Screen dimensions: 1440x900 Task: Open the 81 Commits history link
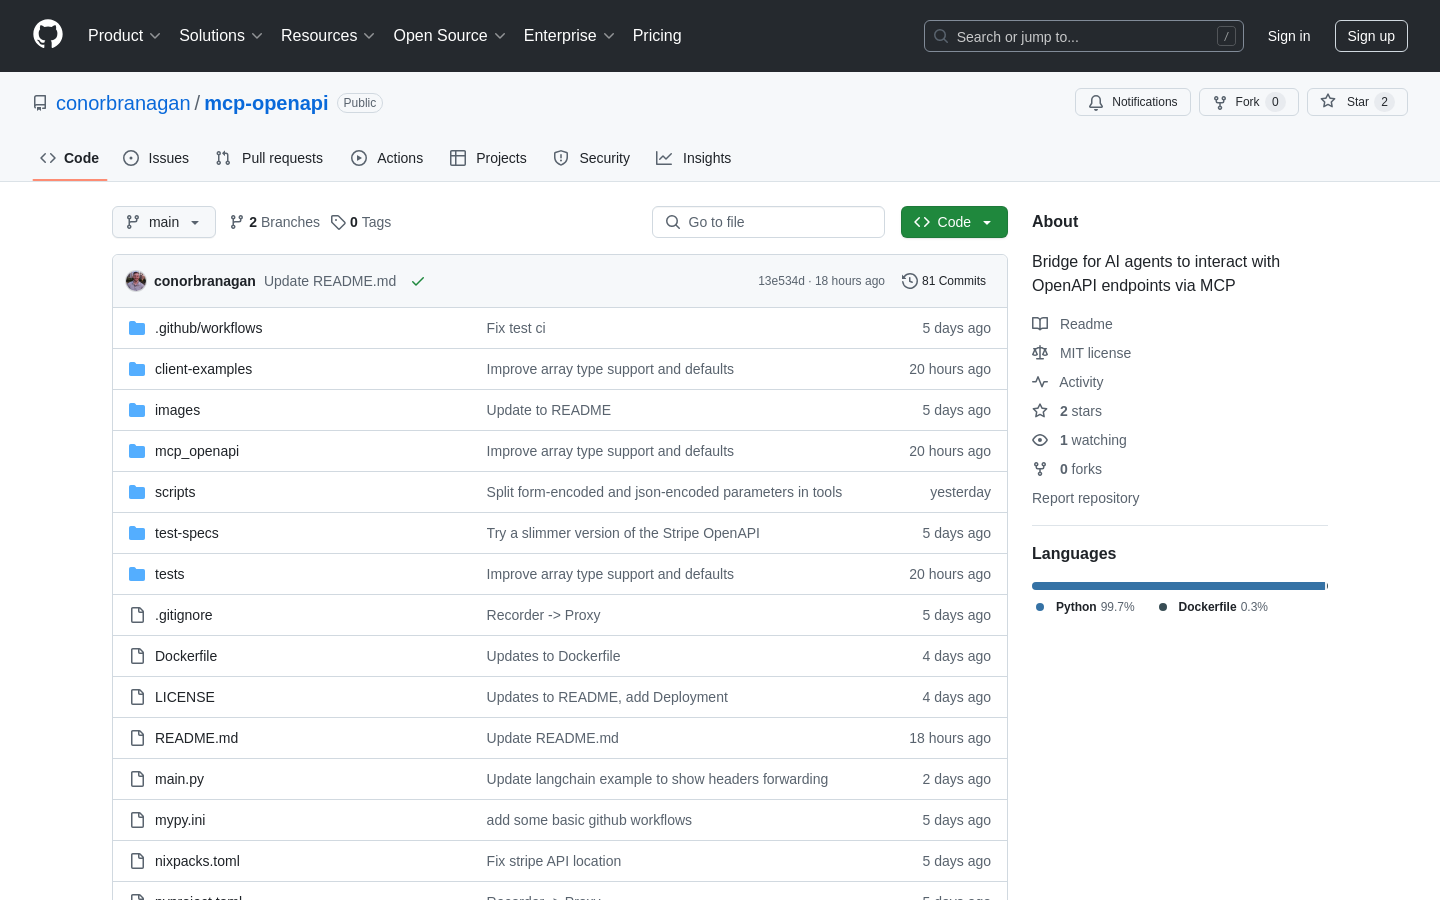coord(944,281)
